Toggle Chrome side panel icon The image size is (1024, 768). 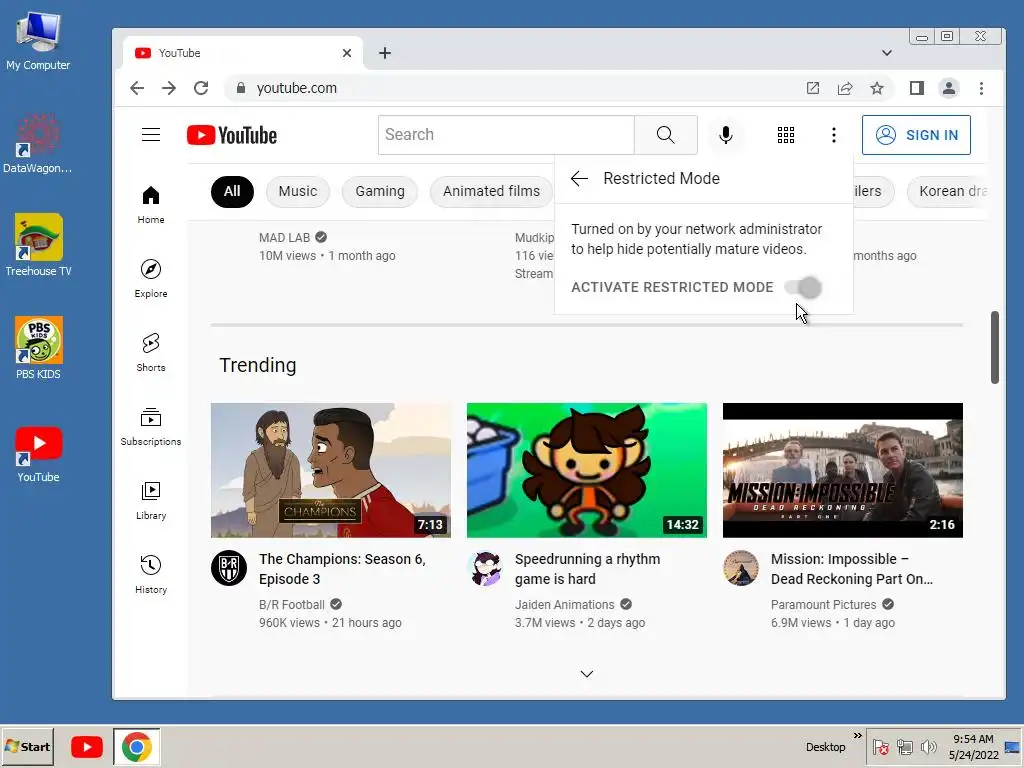coord(916,88)
